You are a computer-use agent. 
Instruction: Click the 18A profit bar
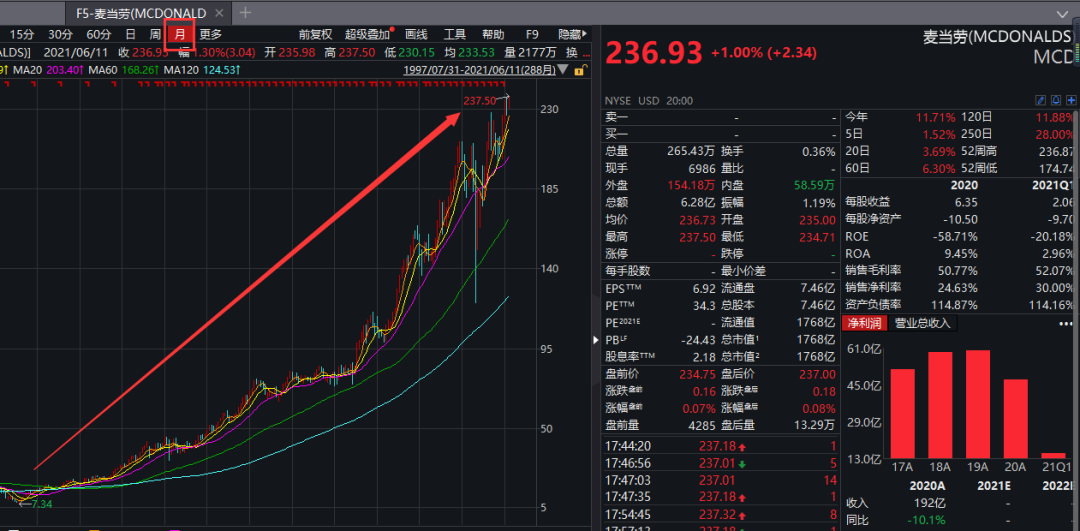pyautogui.click(x=940, y=406)
